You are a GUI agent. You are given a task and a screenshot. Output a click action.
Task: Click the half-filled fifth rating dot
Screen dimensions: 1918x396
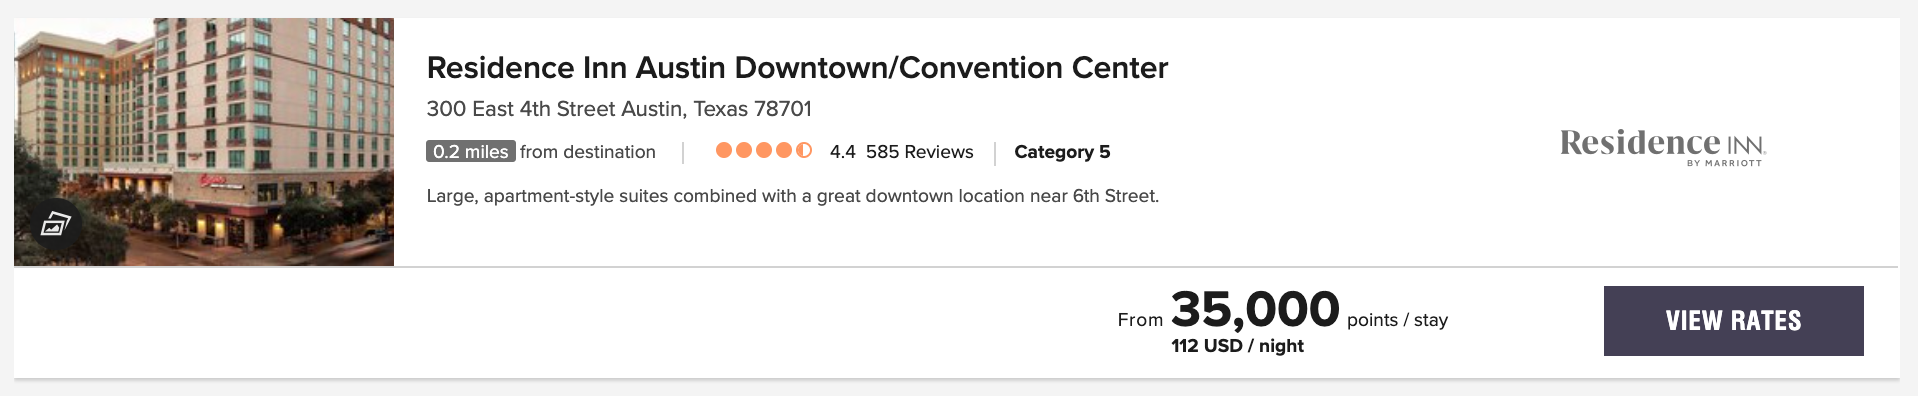(804, 150)
